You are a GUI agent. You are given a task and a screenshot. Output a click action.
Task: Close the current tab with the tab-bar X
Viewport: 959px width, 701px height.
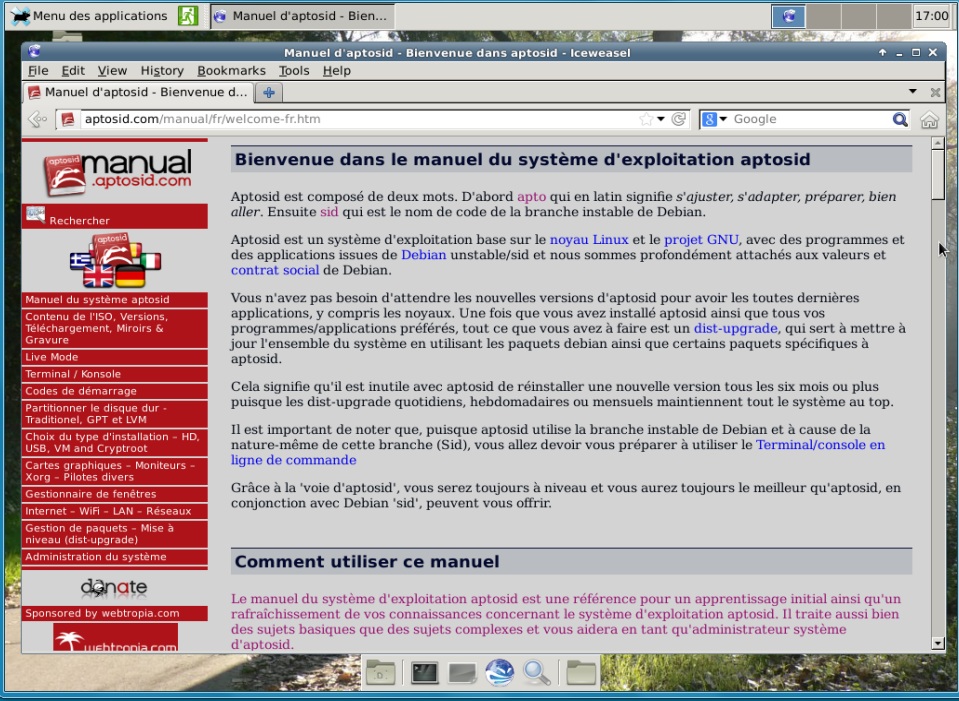[935, 92]
